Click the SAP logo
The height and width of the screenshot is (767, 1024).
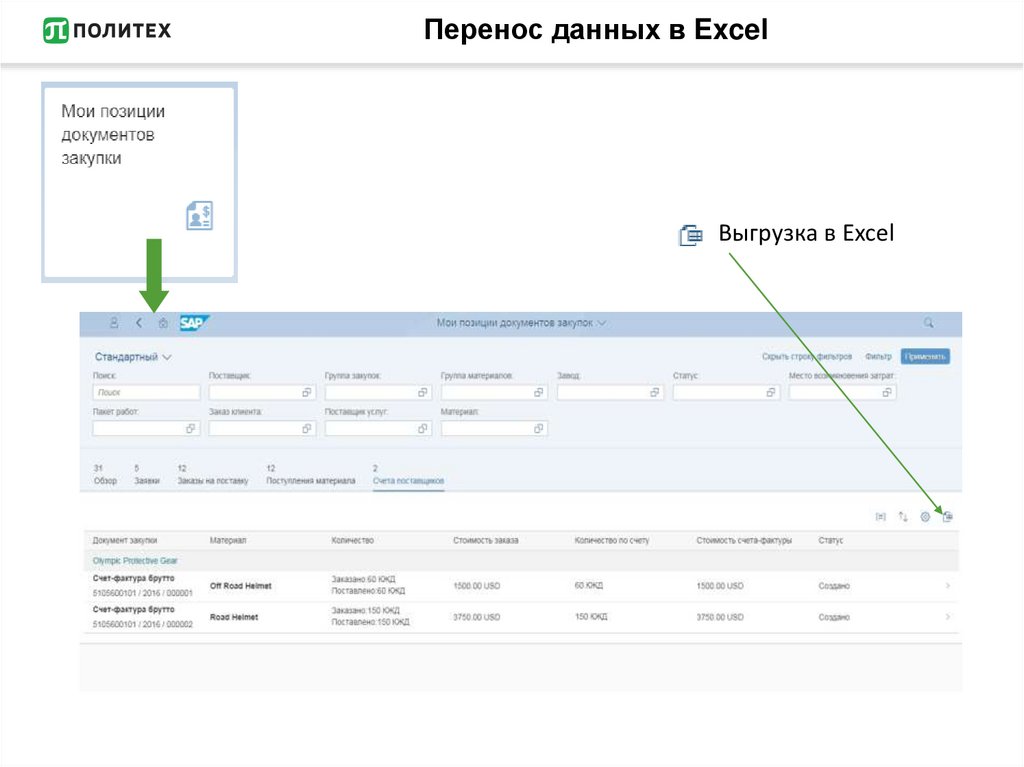point(194,323)
